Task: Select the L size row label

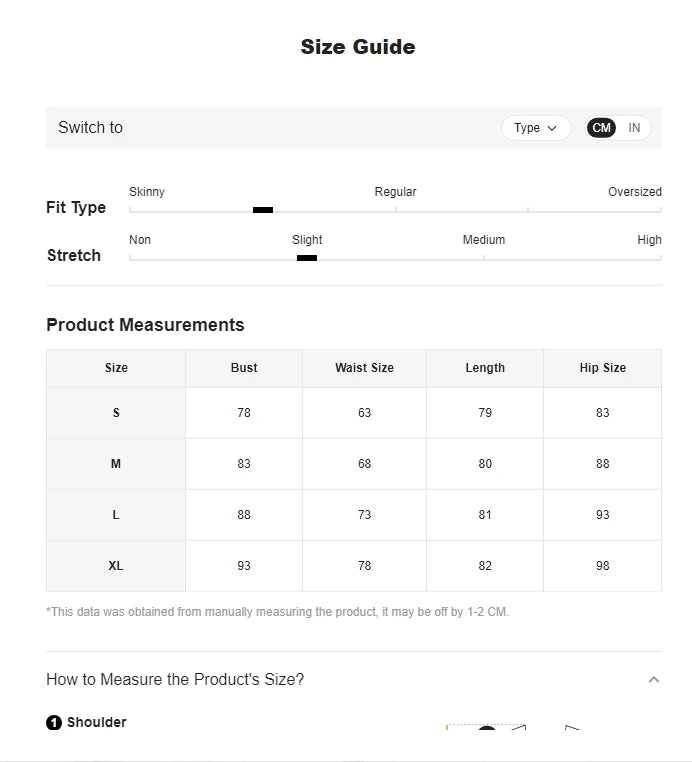Action: point(116,515)
